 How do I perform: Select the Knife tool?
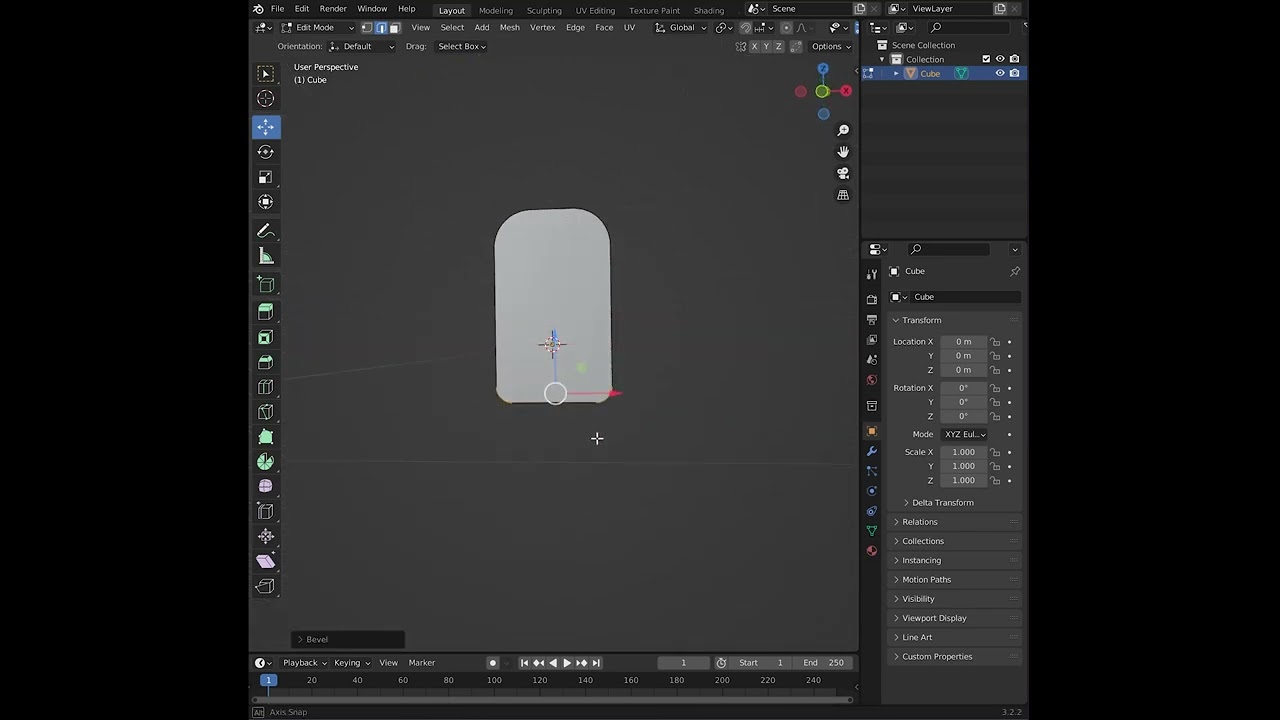[266, 412]
